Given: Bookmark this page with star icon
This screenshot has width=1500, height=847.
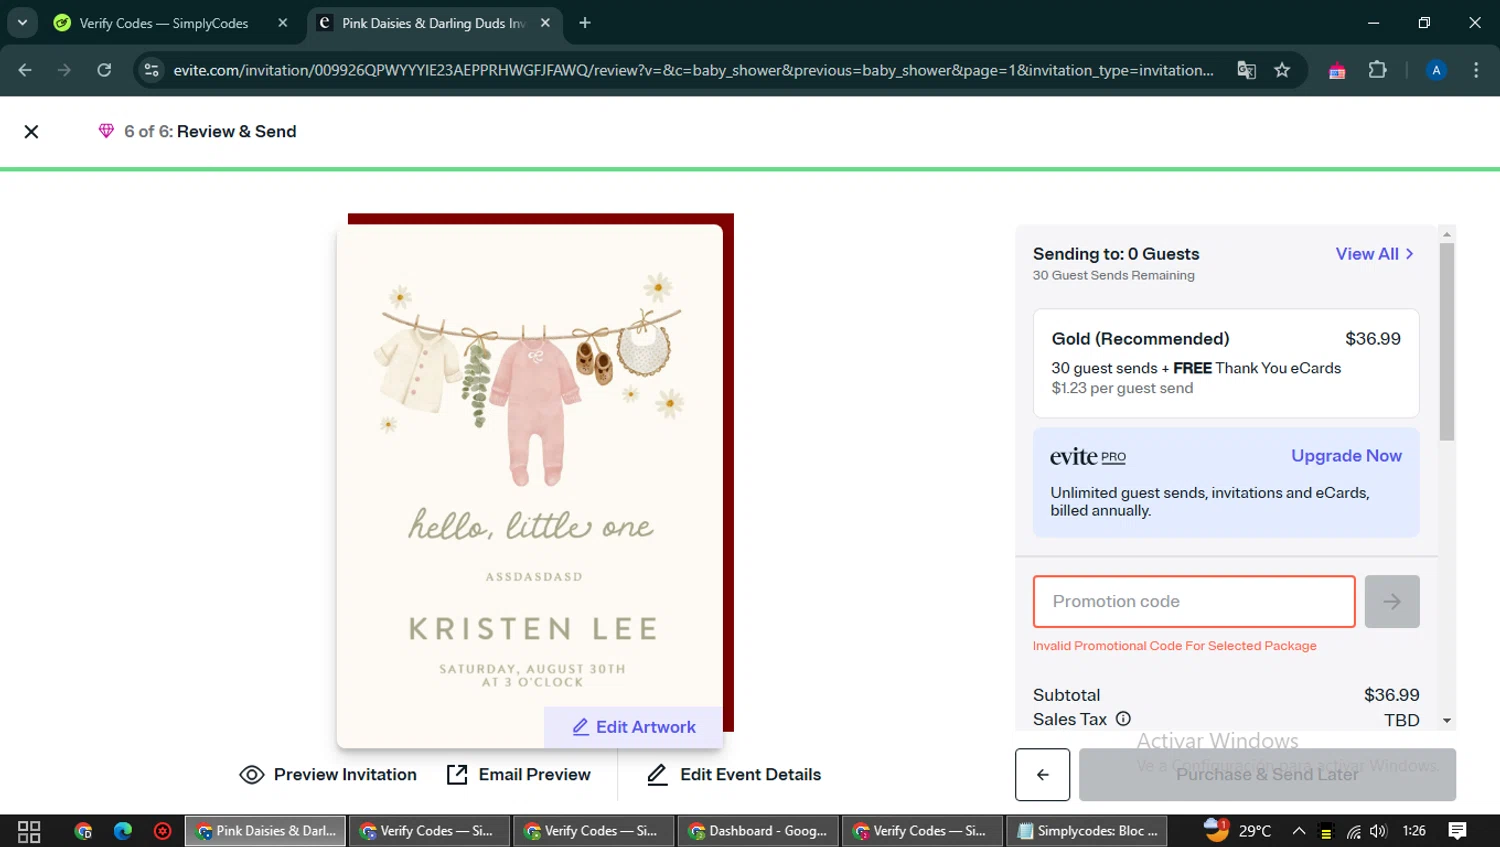Looking at the screenshot, I should 1282,70.
